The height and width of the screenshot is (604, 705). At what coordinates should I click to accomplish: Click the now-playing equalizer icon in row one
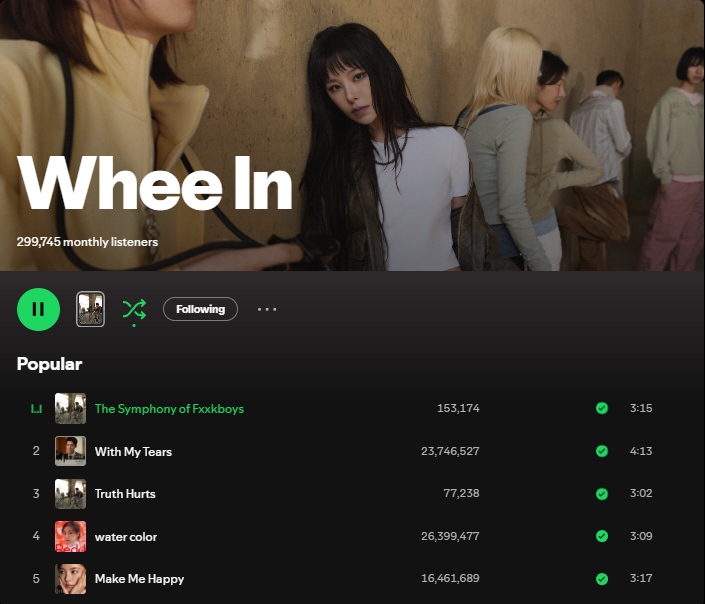pyautogui.click(x=36, y=408)
